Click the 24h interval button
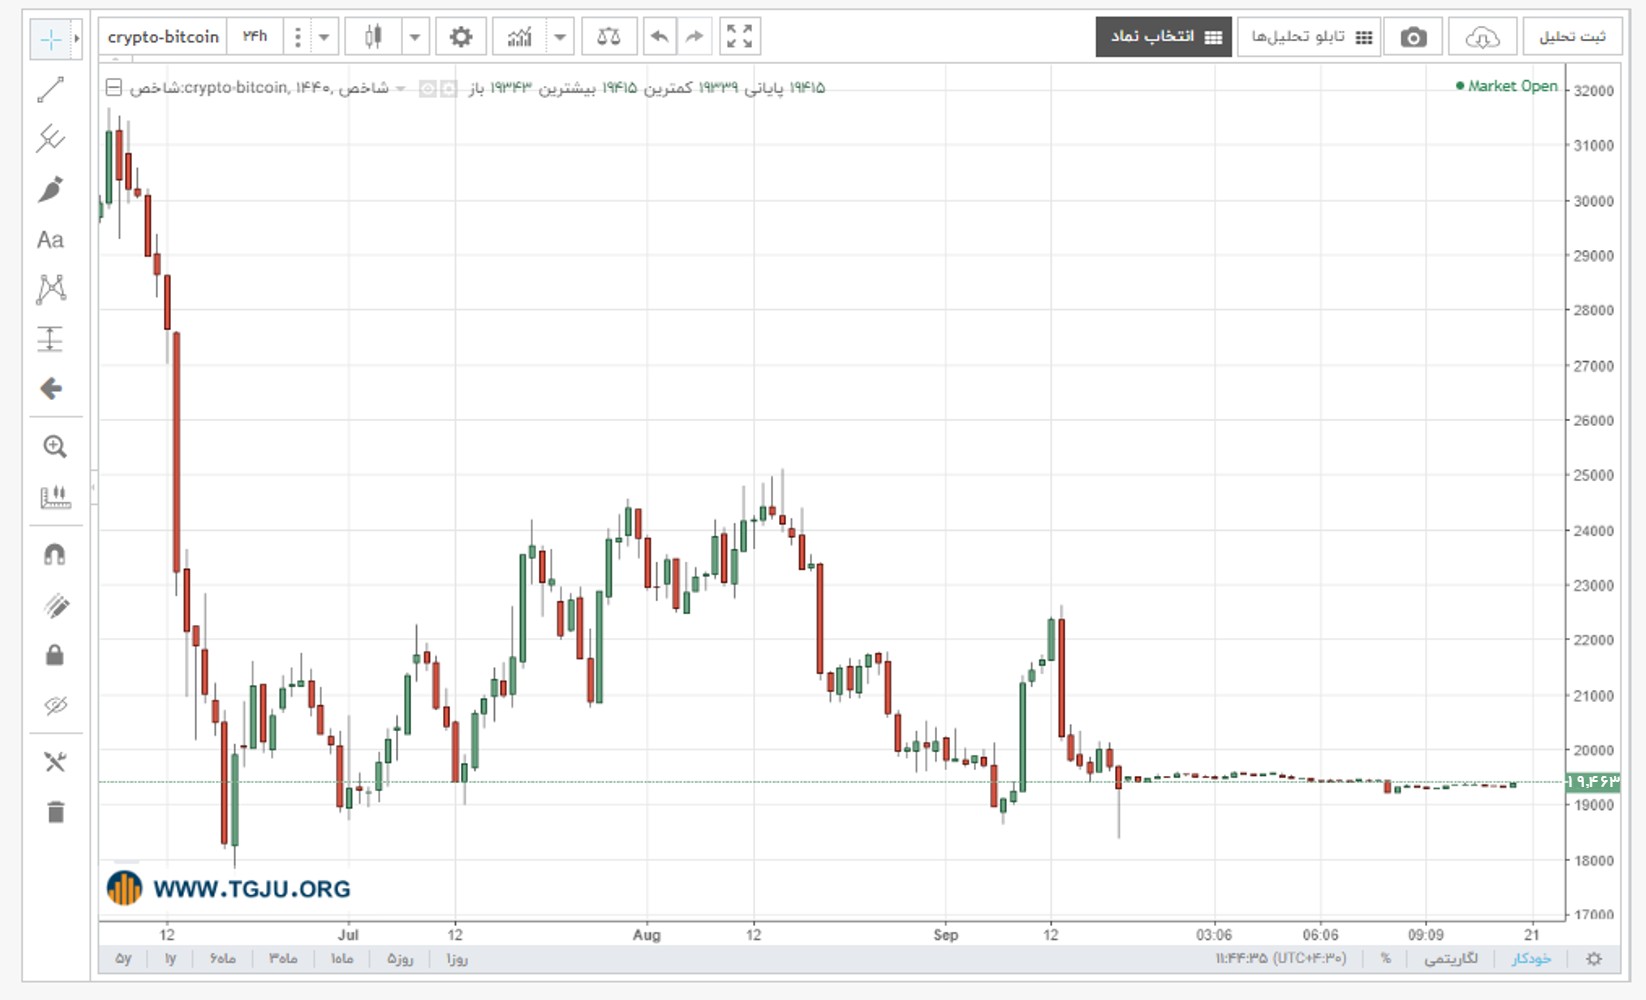Screen dimensions: 1646x1000 pyautogui.click(x=255, y=37)
